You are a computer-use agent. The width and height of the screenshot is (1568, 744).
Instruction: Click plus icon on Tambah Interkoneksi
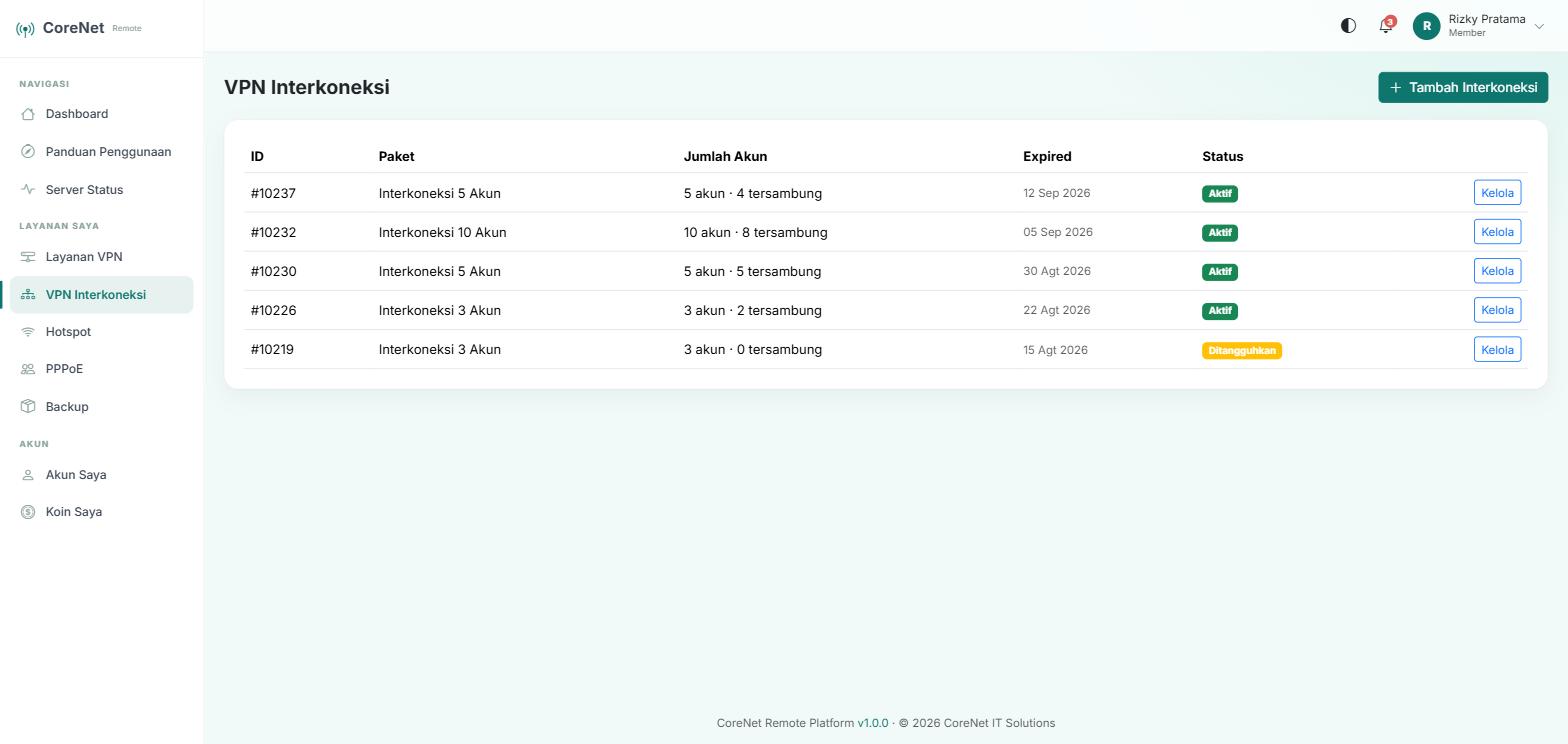coord(1395,88)
